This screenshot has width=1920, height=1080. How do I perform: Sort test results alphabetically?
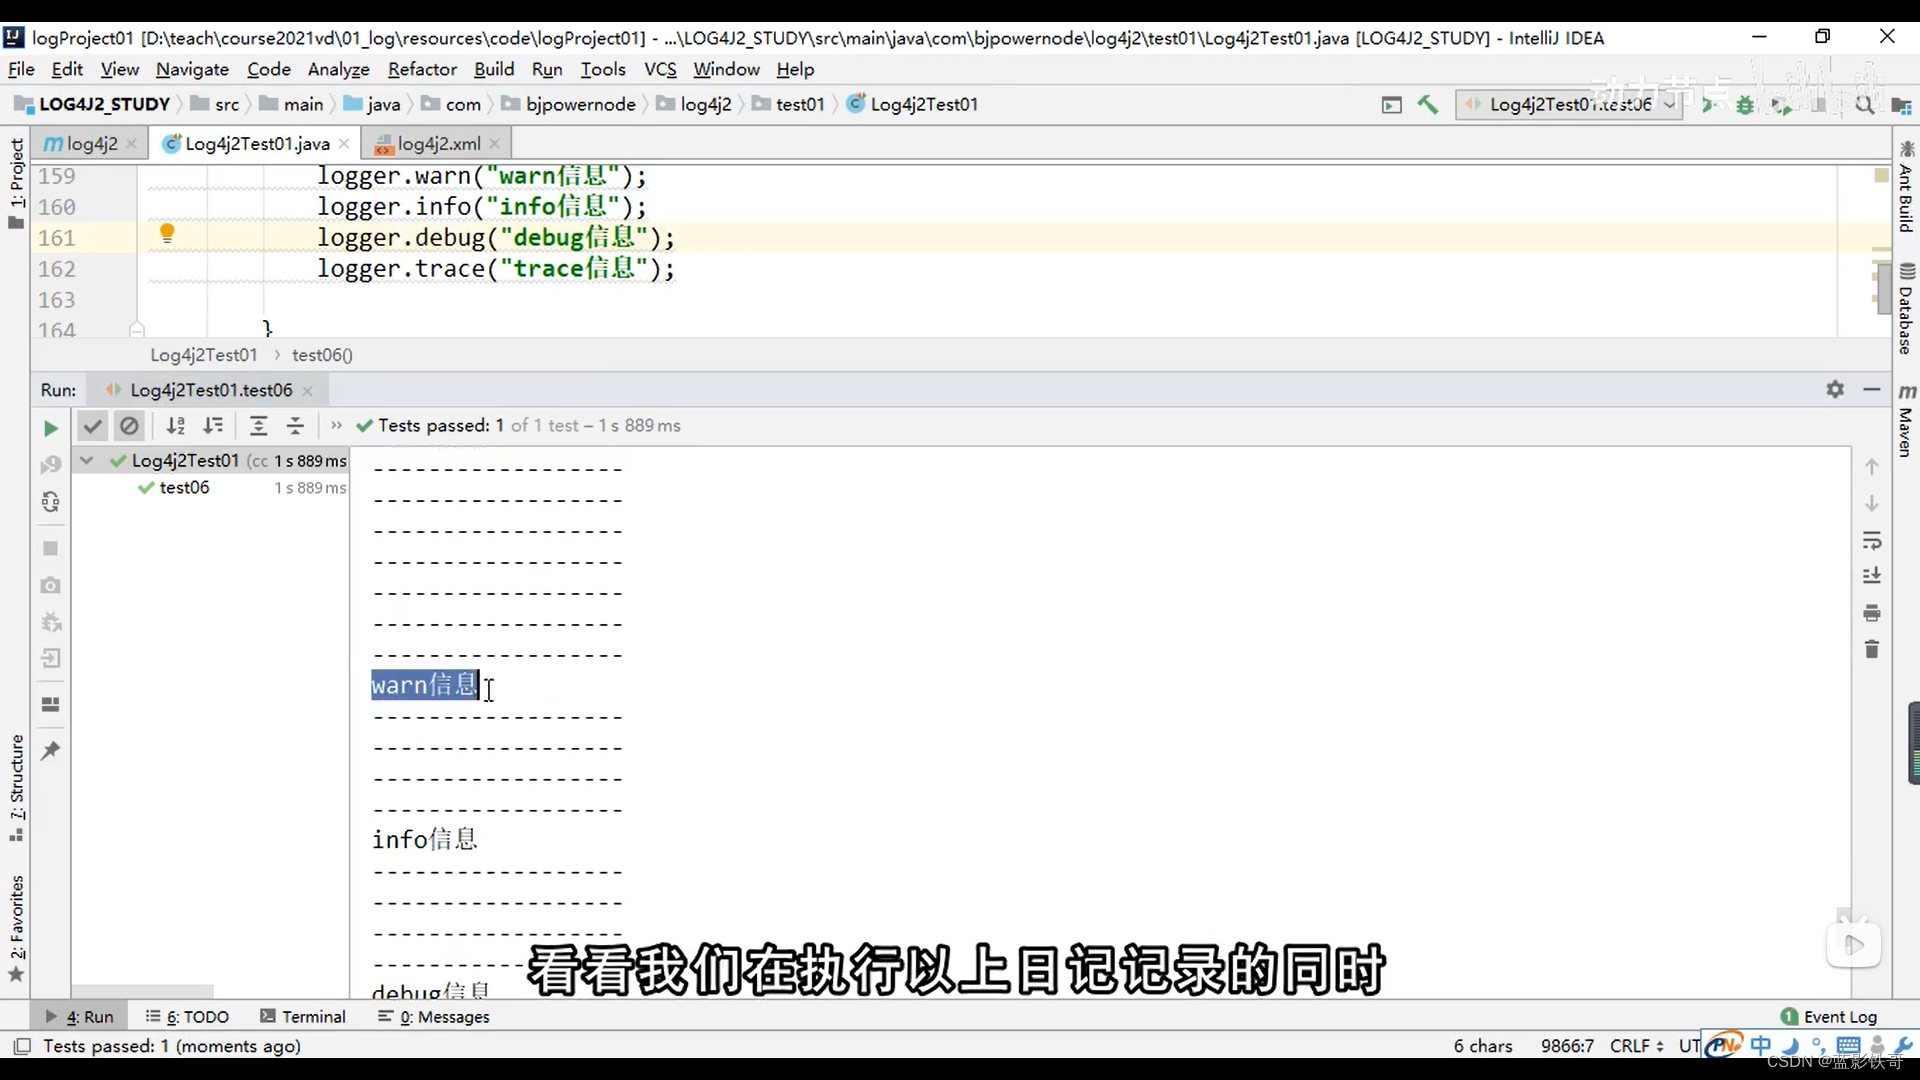176,426
